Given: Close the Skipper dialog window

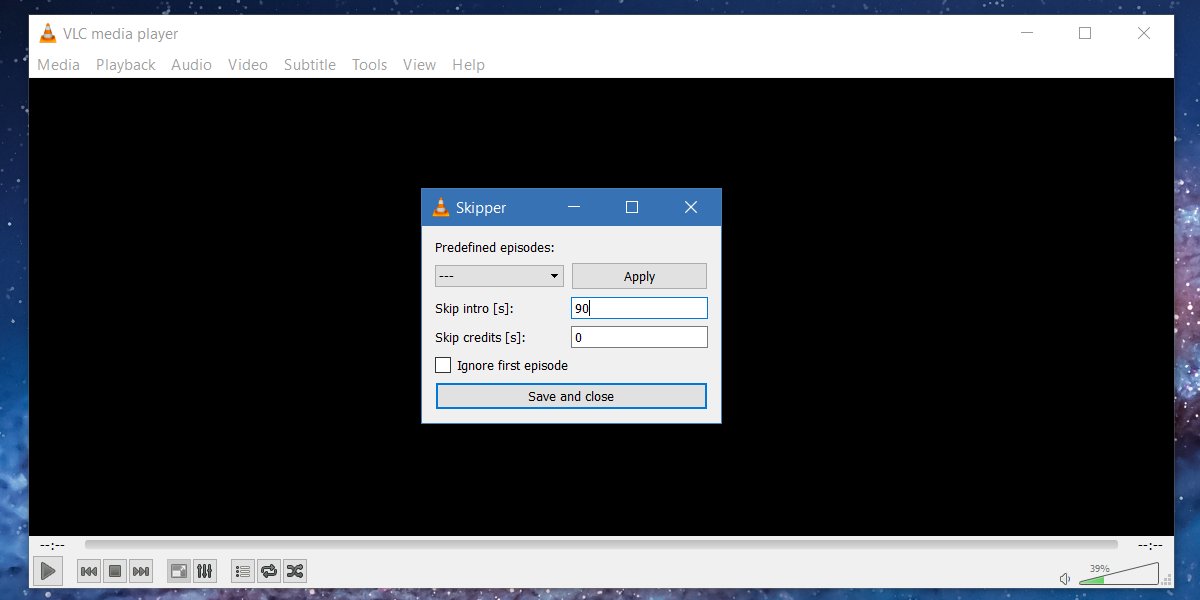Looking at the screenshot, I should 690,207.
